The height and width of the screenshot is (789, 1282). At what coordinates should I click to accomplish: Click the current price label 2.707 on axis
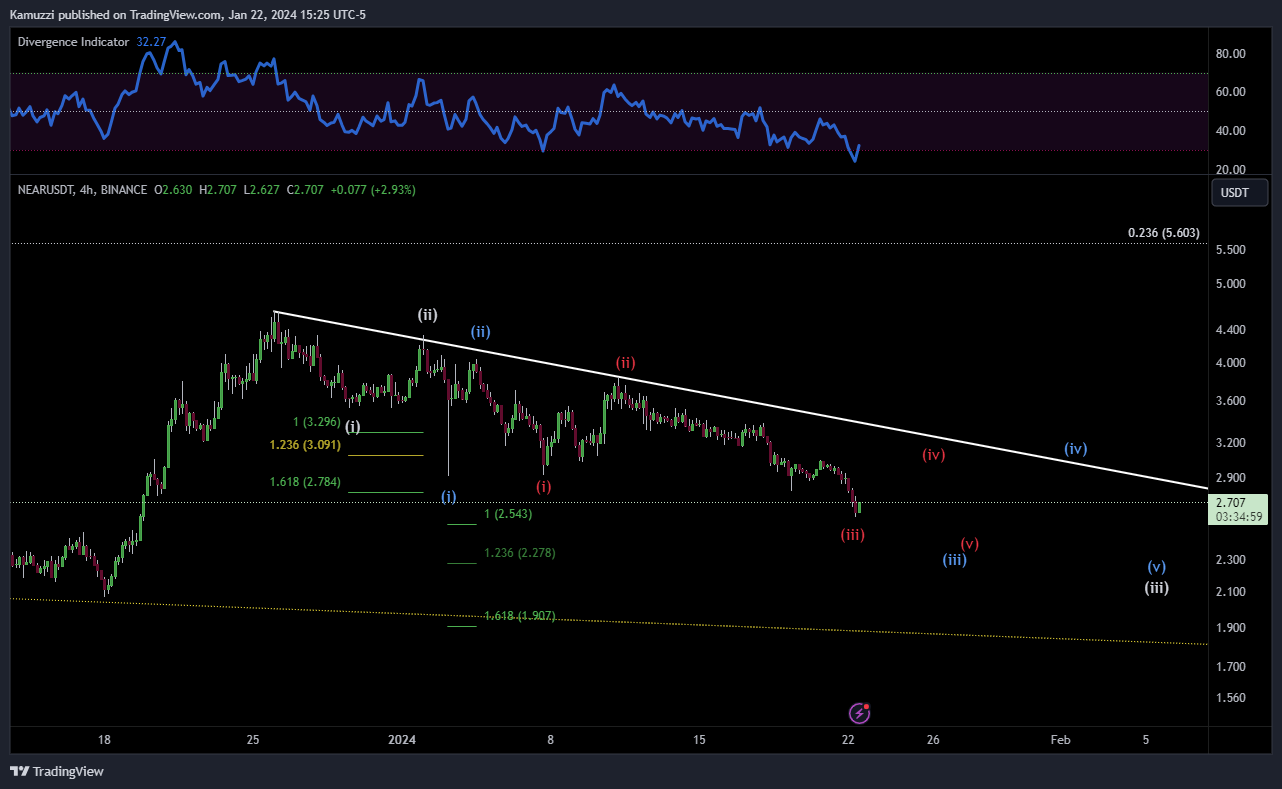click(1231, 502)
